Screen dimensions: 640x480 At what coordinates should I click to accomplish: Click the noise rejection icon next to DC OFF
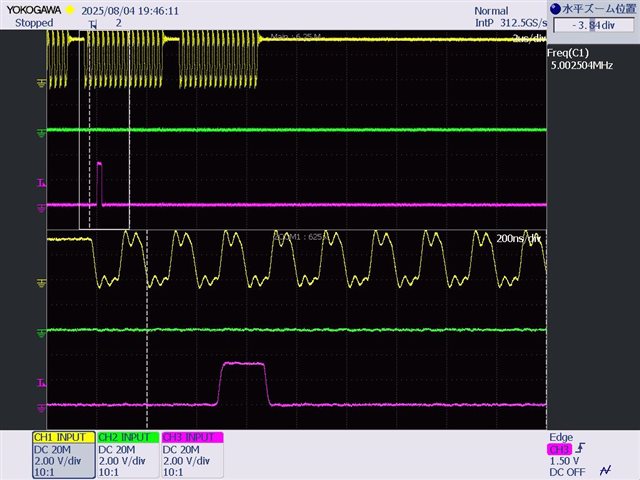pos(606,471)
